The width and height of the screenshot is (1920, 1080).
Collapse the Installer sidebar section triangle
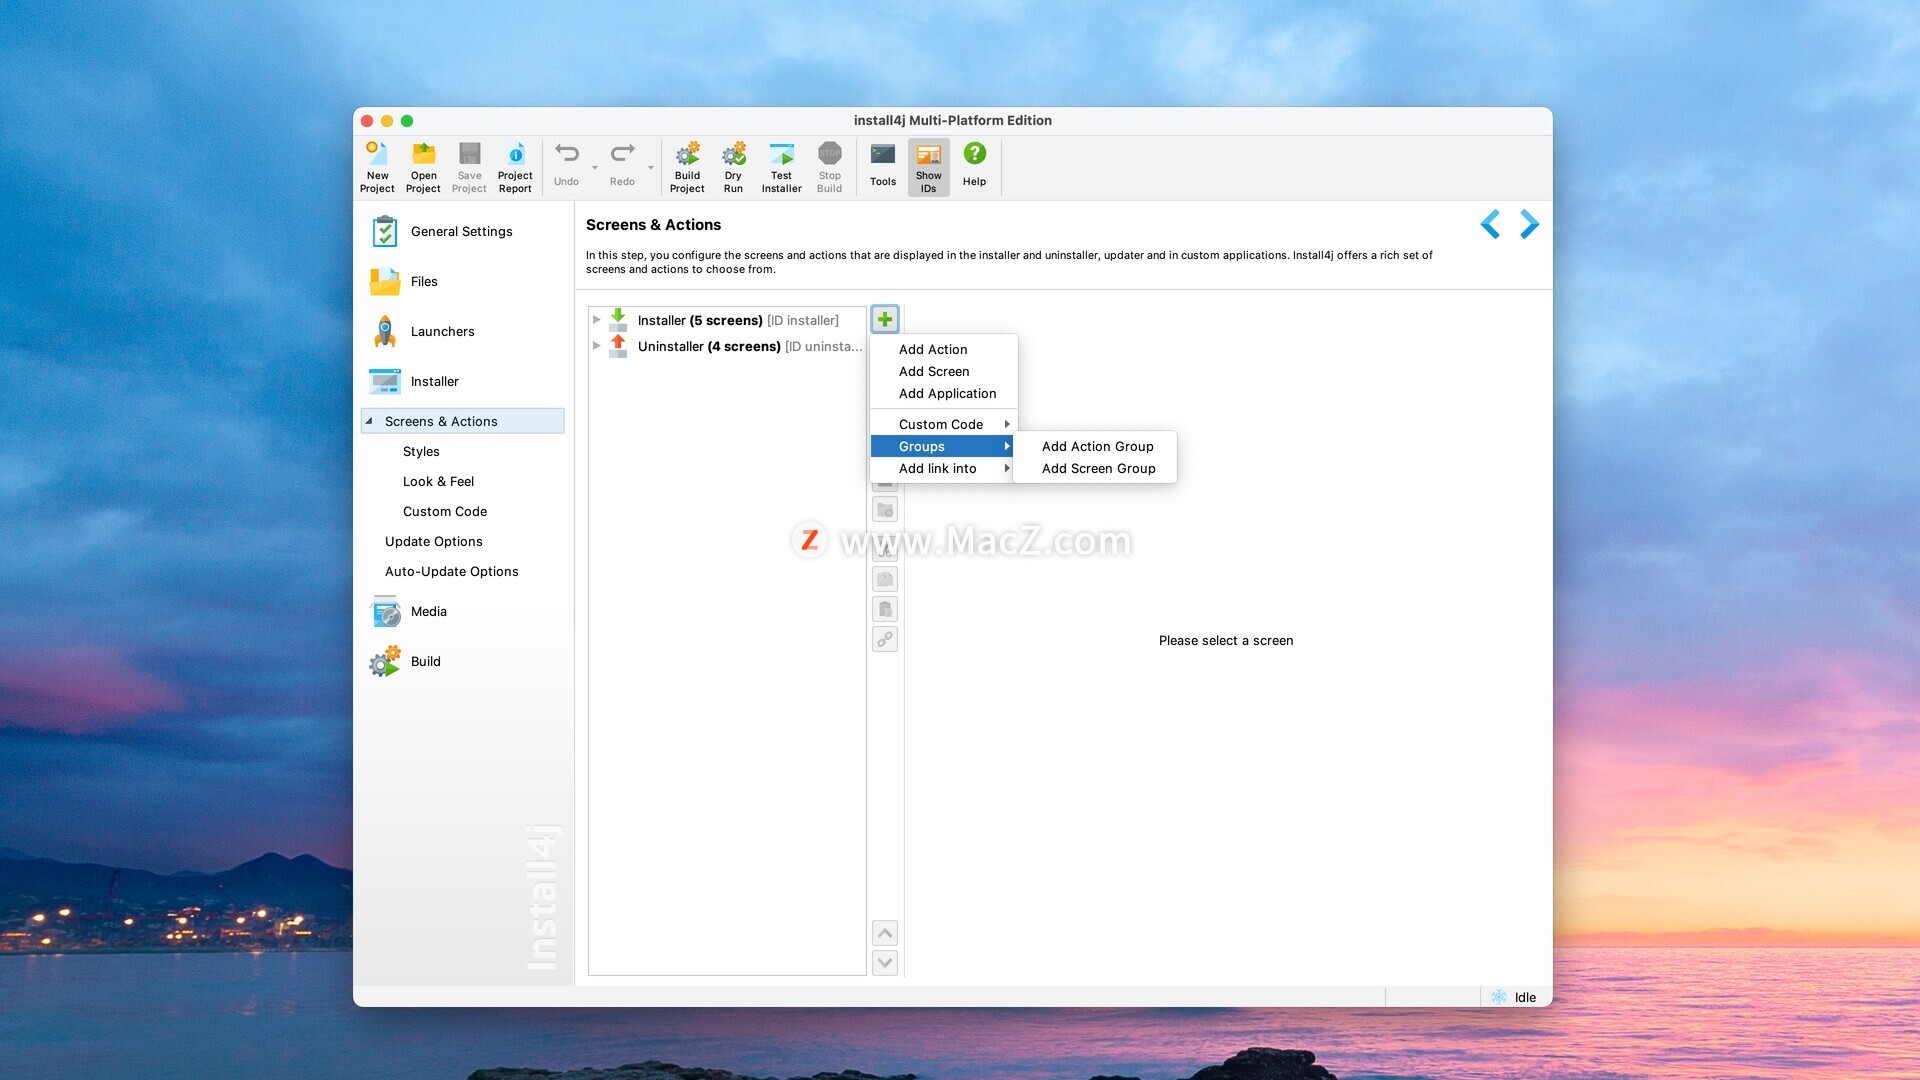[x=369, y=421]
